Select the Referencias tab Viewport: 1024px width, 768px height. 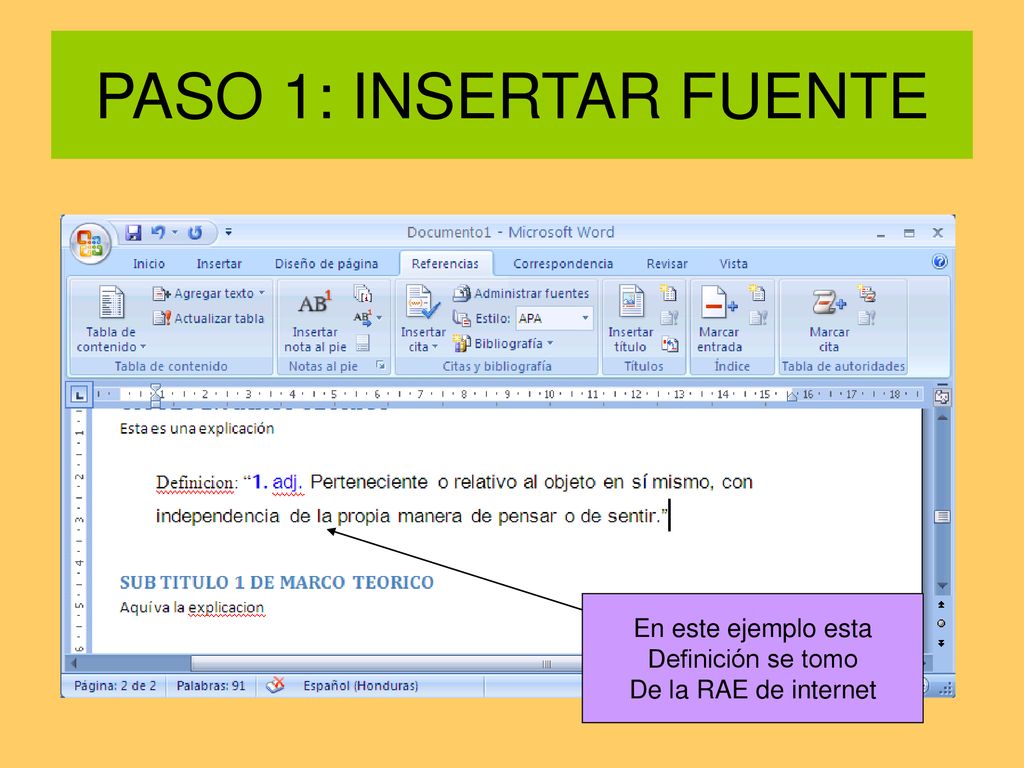[445, 264]
